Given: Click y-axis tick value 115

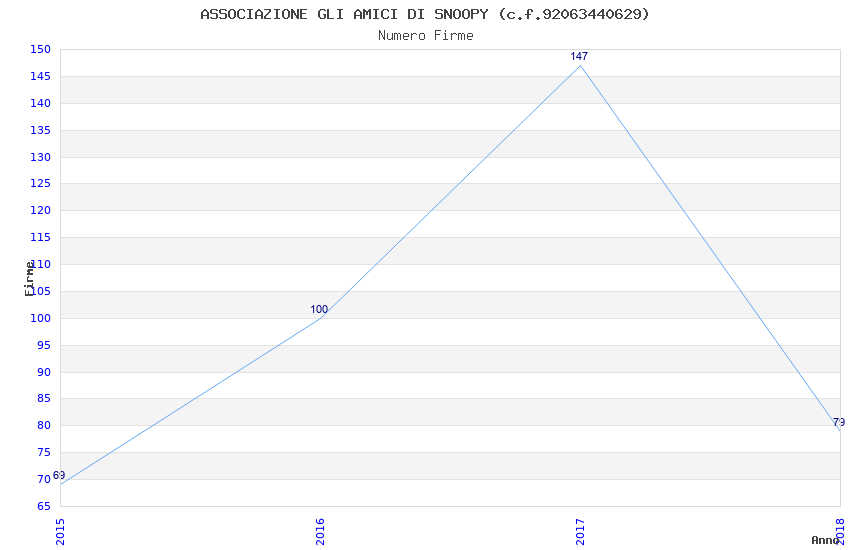Looking at the screenshot, I should pos(40,237).
